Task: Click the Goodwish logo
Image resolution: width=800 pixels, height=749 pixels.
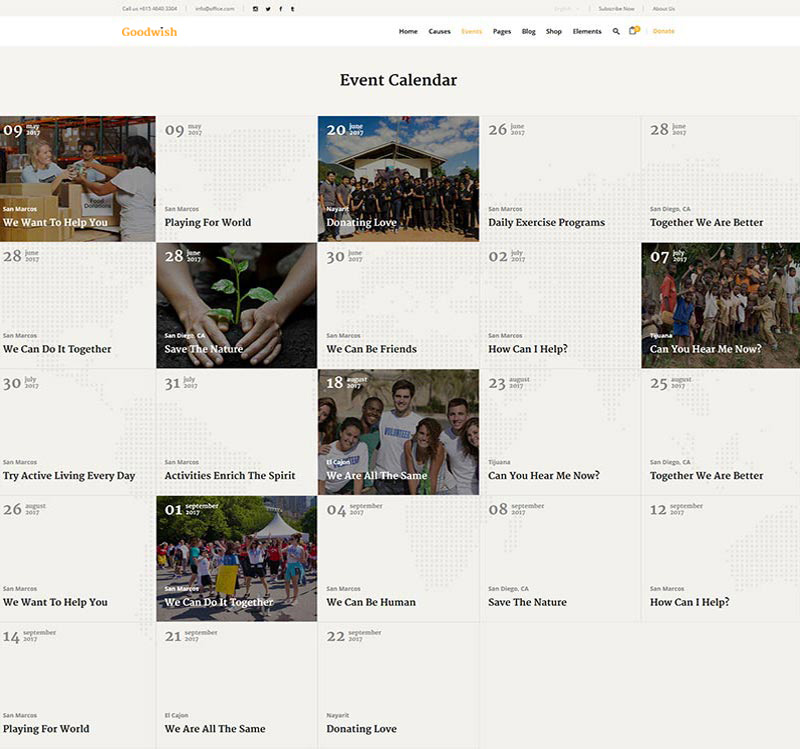Action: pyautogui.click(x=149, y=31)
